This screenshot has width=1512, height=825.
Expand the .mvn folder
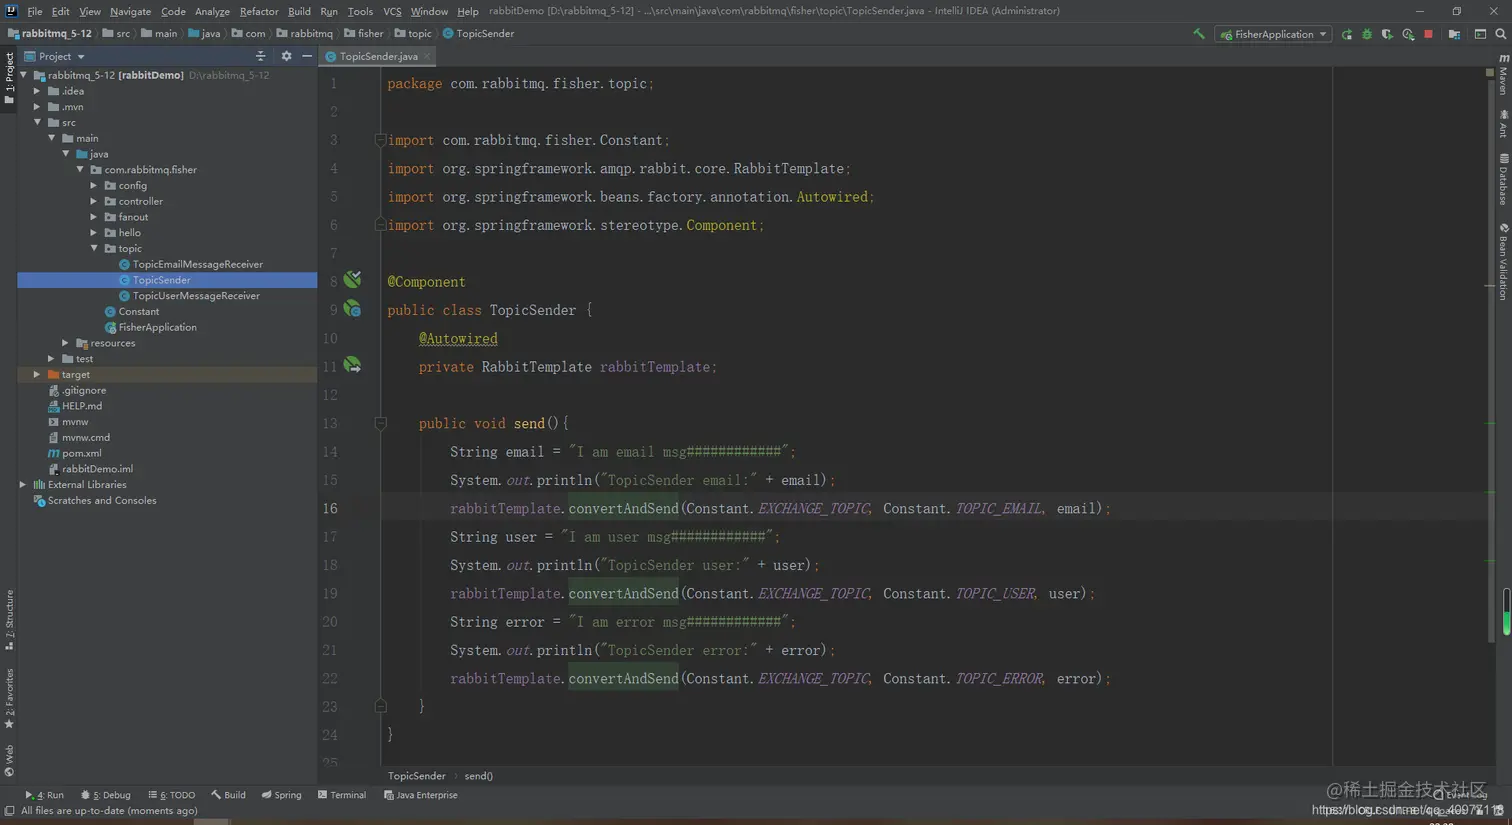[38, 107]
